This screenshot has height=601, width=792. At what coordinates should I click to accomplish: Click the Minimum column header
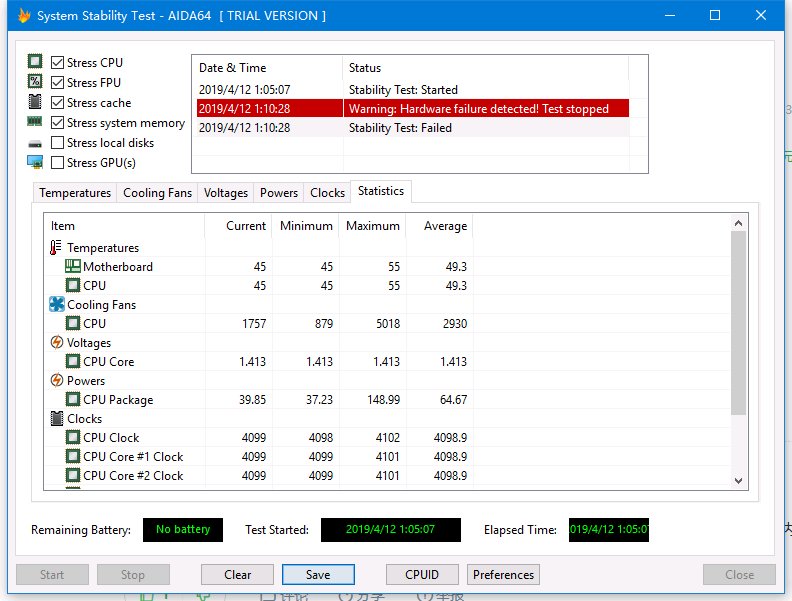point(306,226)
